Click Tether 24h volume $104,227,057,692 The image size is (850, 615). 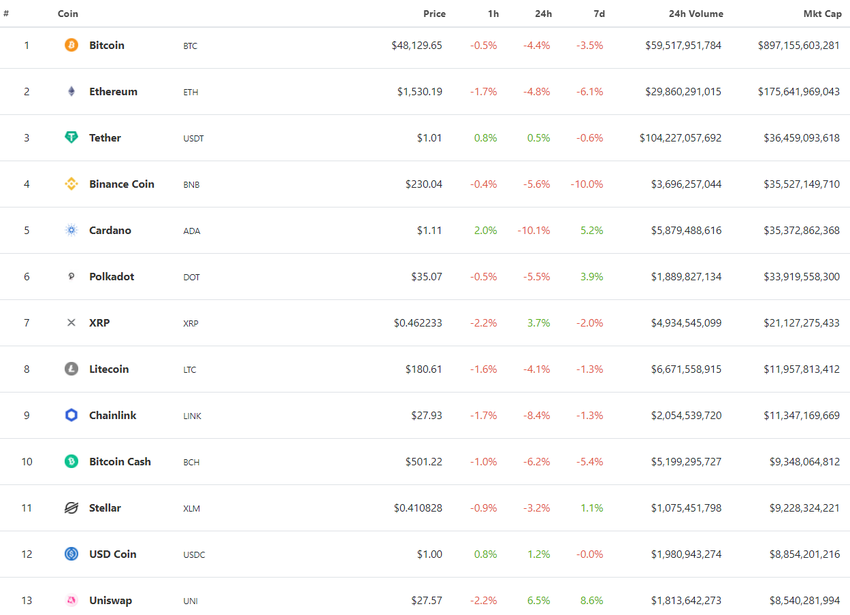680,138
